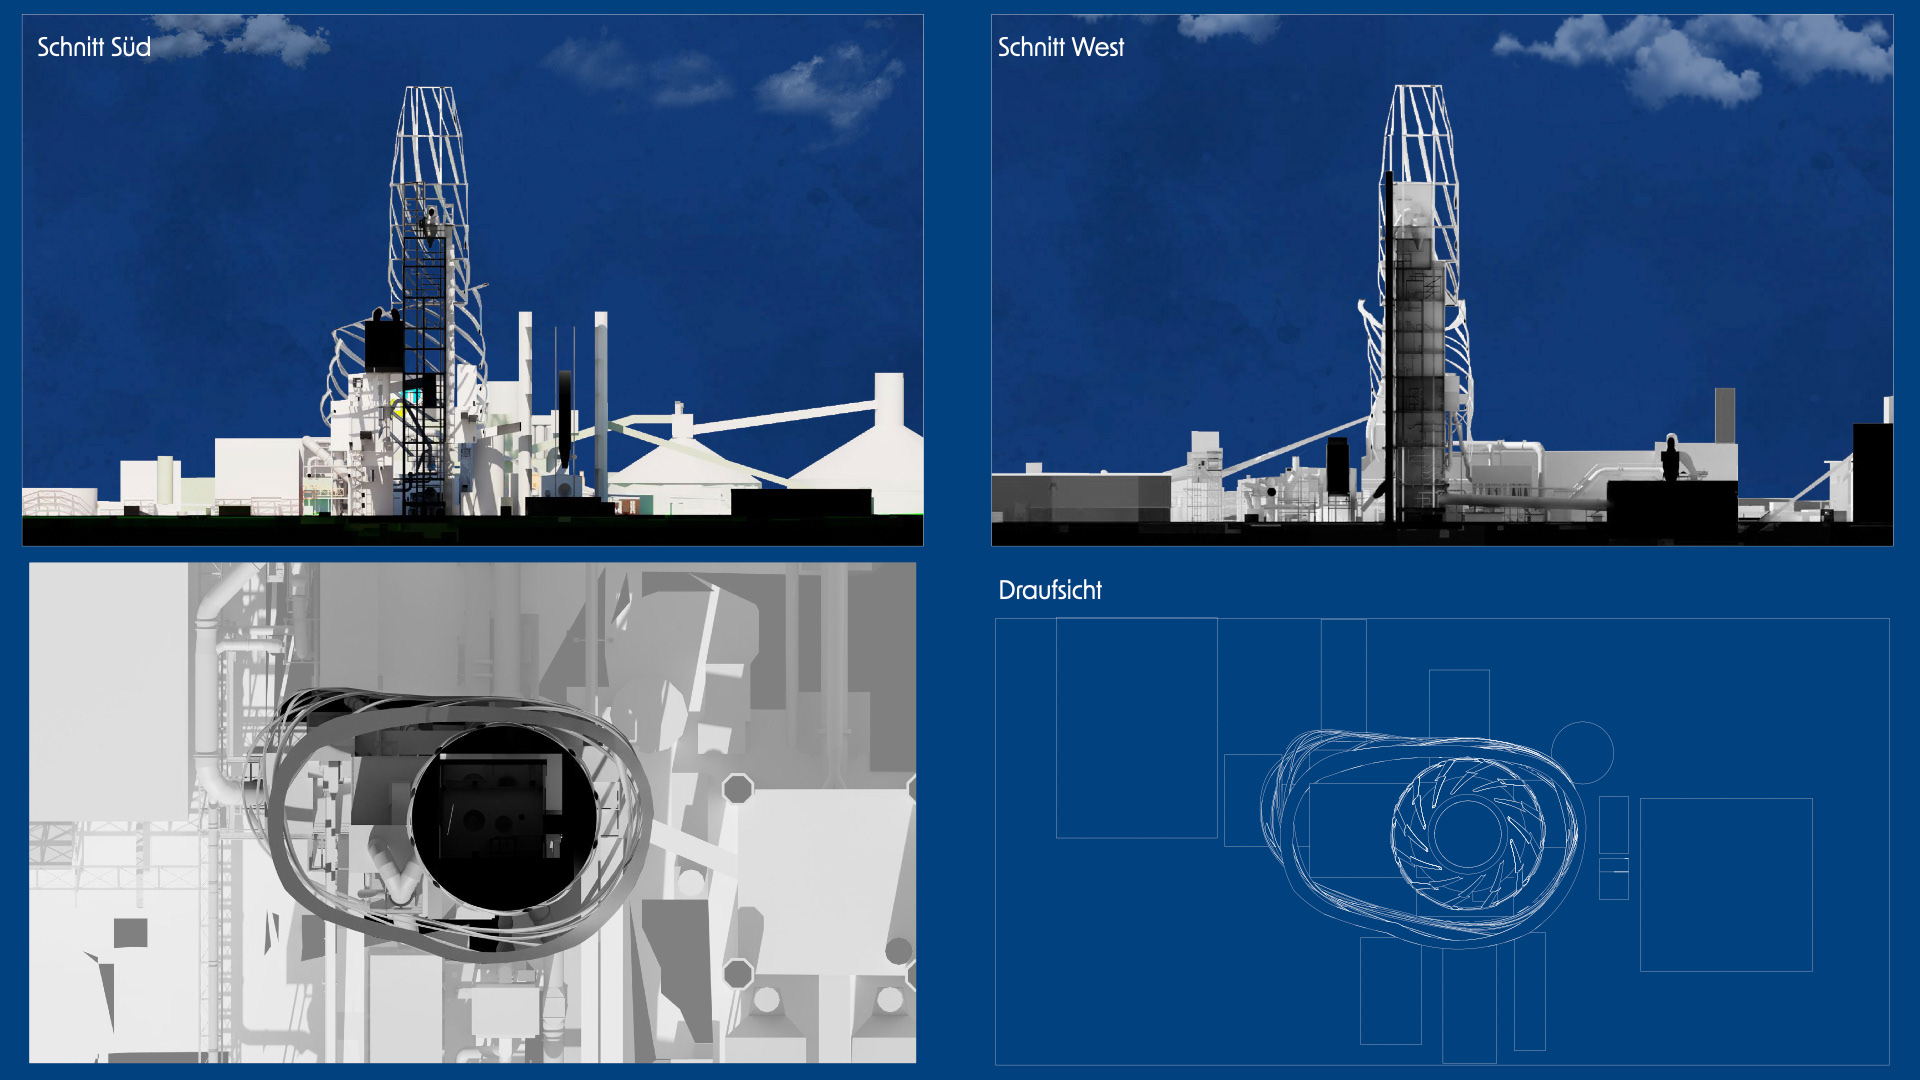Click the large left rectangle outline in Draufsicht

coord(1136,727)
